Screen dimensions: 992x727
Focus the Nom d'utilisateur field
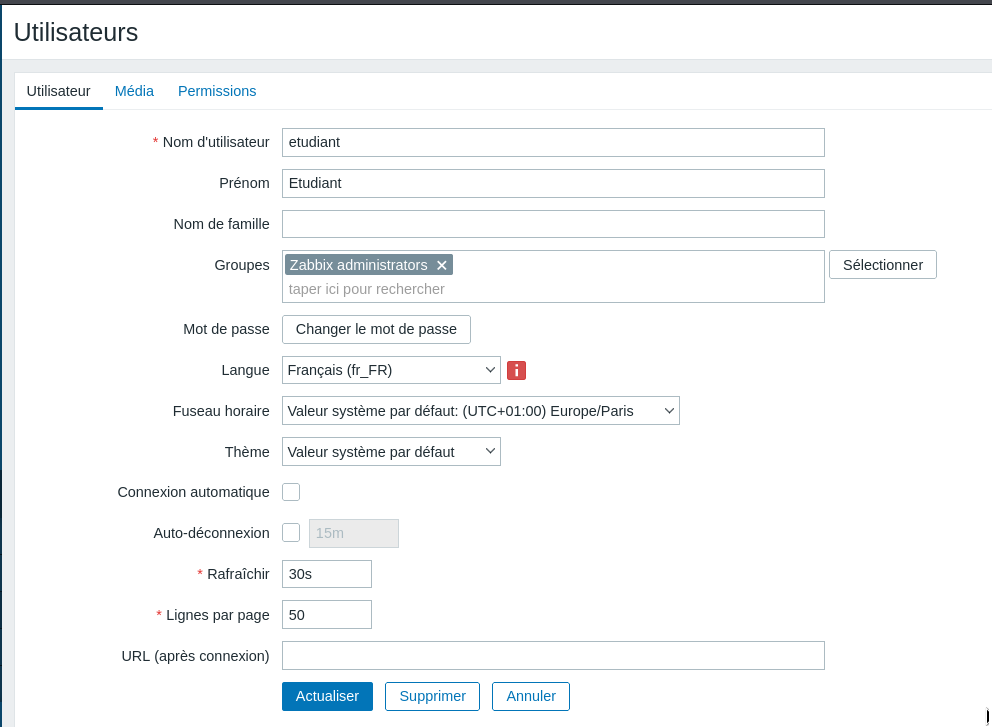pyautogui.click(x=553, y=142)
